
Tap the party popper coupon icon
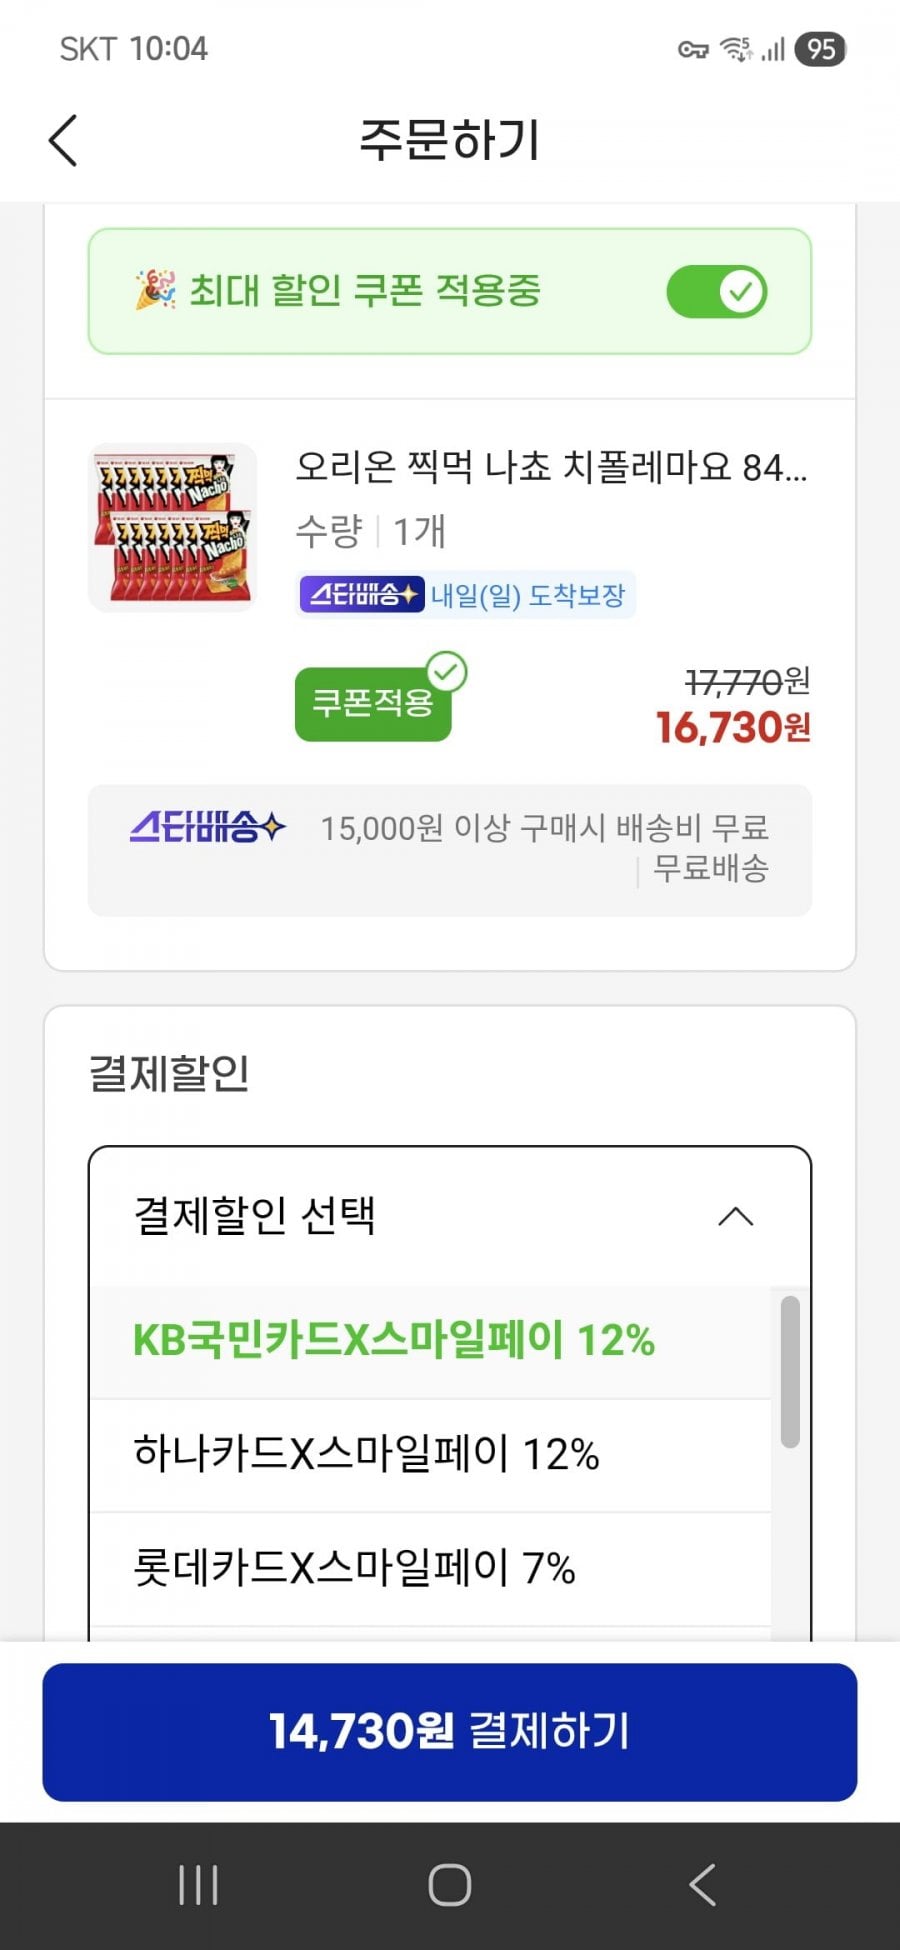(155, 291)
